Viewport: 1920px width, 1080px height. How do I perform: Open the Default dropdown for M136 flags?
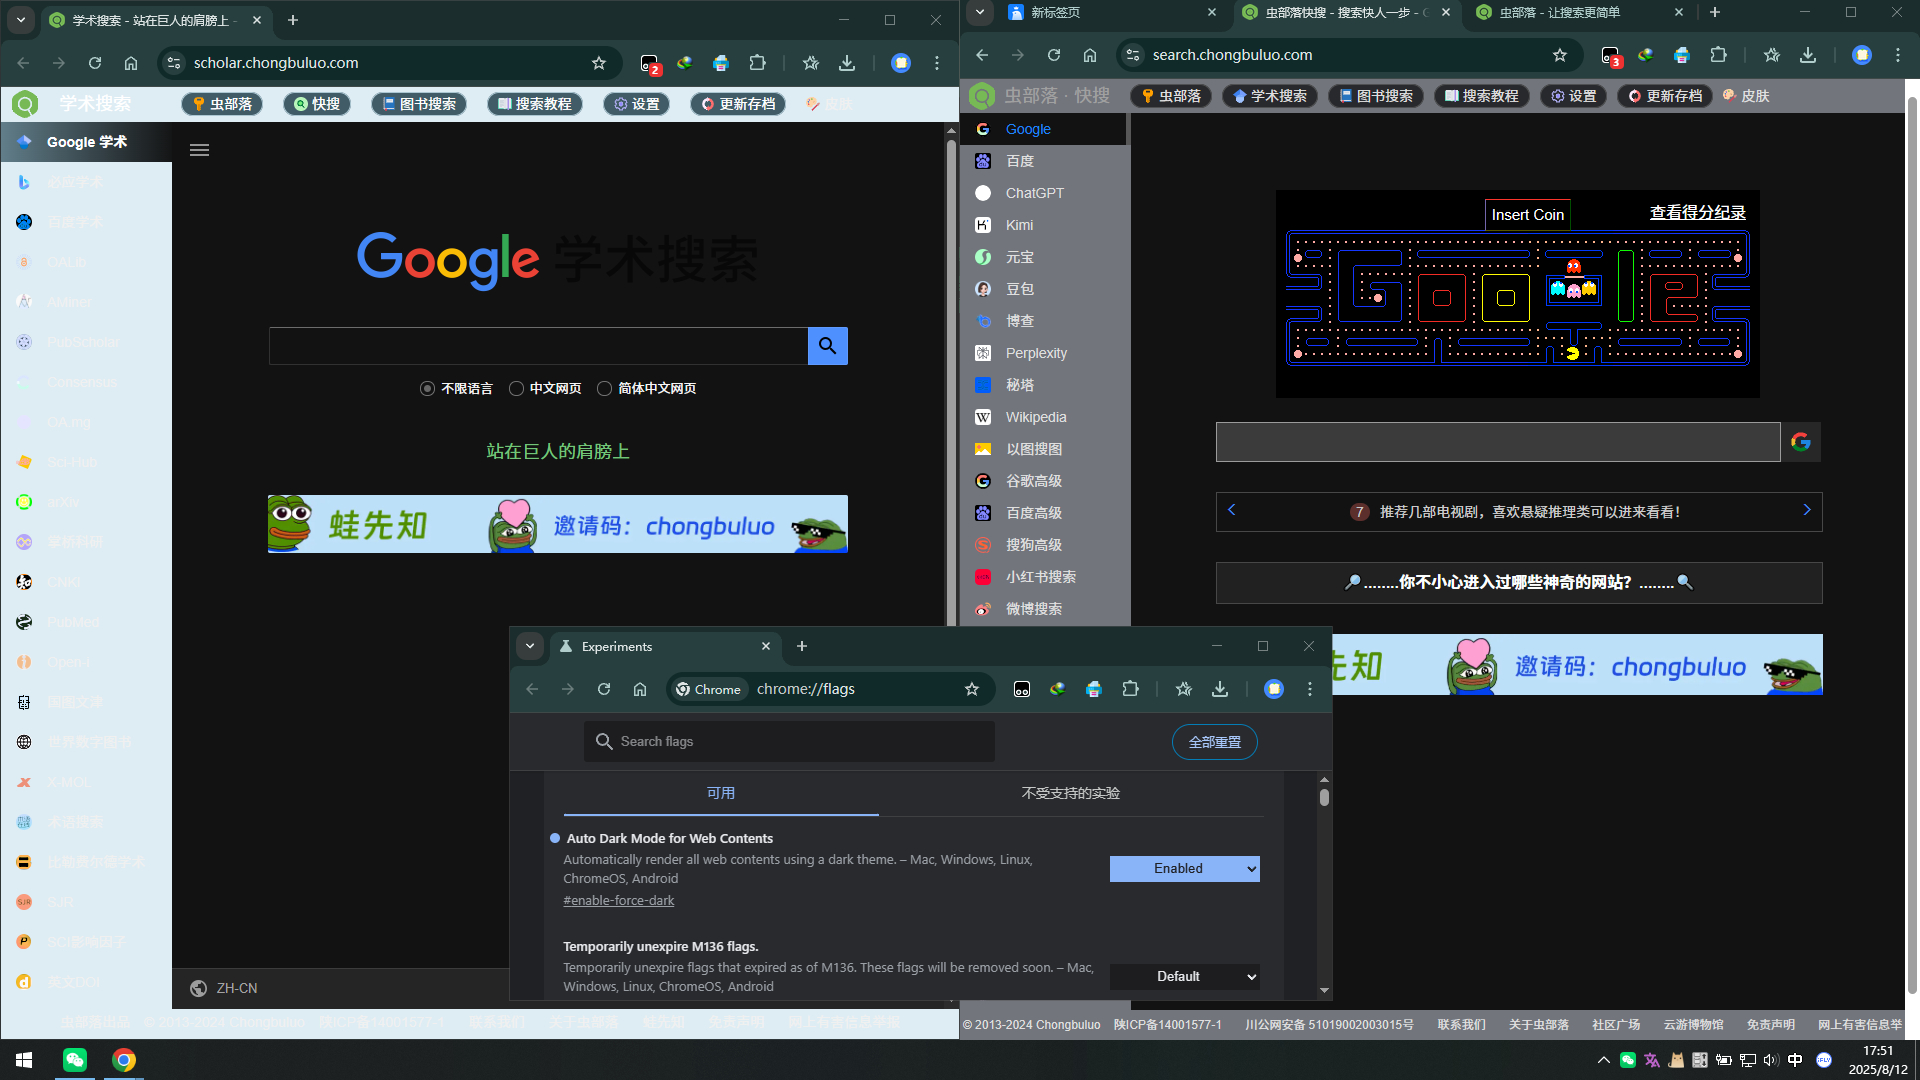[x=1184, y=977]
